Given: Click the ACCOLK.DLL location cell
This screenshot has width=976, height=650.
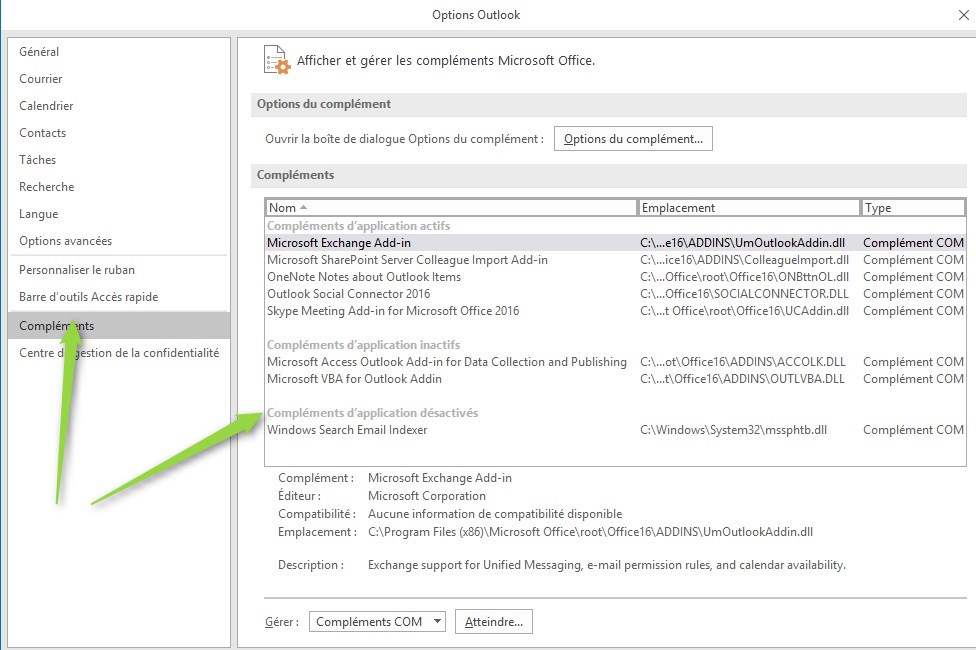Looking at the screenshot, I should point(743,362).
